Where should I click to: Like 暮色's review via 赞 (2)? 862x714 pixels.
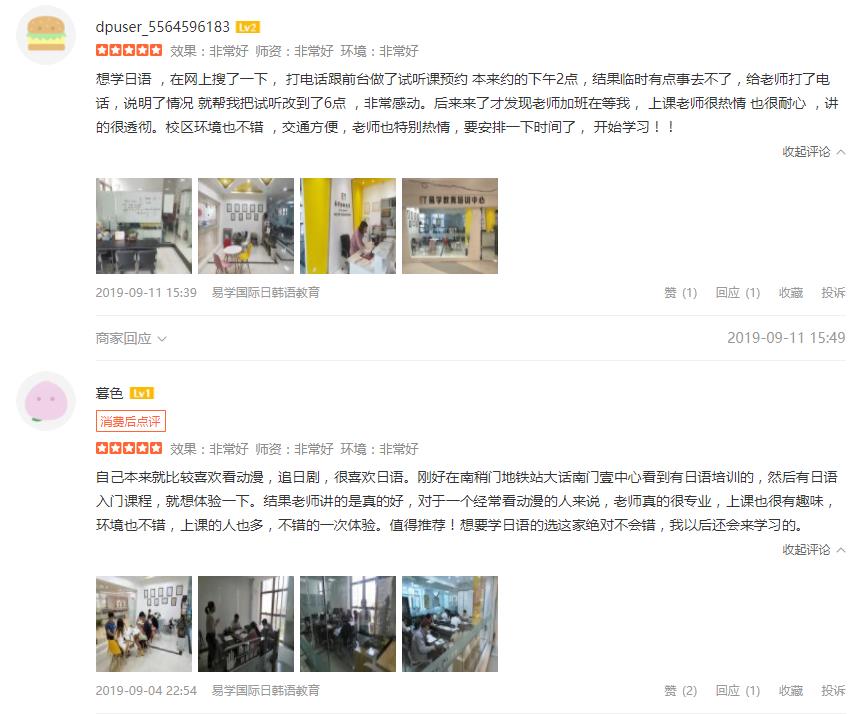pos(680,690)
